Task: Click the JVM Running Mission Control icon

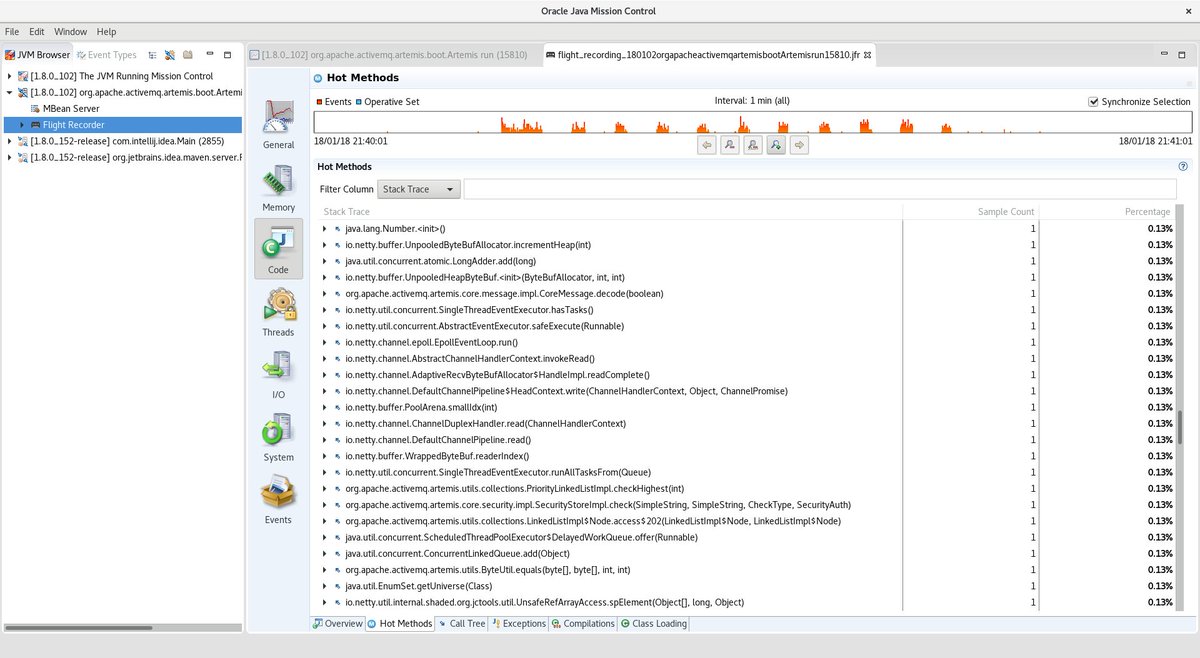Action: click(x=22, y=76)
